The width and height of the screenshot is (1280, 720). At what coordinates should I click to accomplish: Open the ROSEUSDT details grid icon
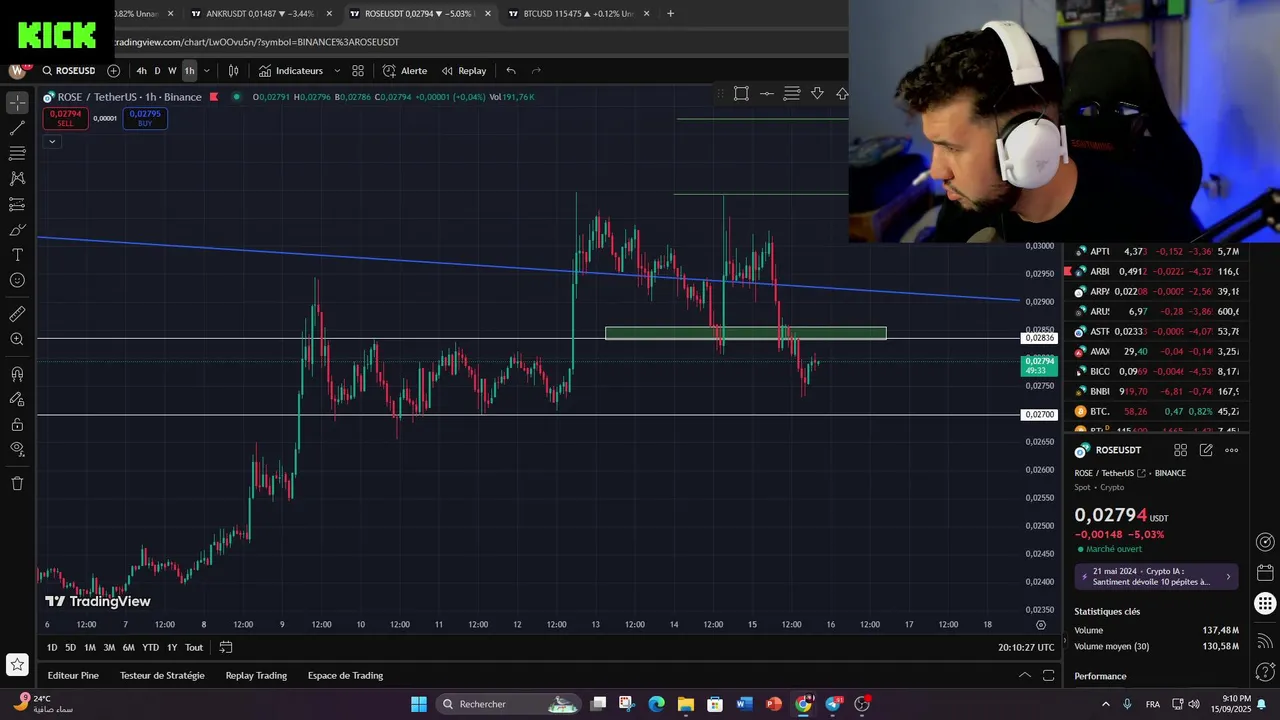(1180, 451)
